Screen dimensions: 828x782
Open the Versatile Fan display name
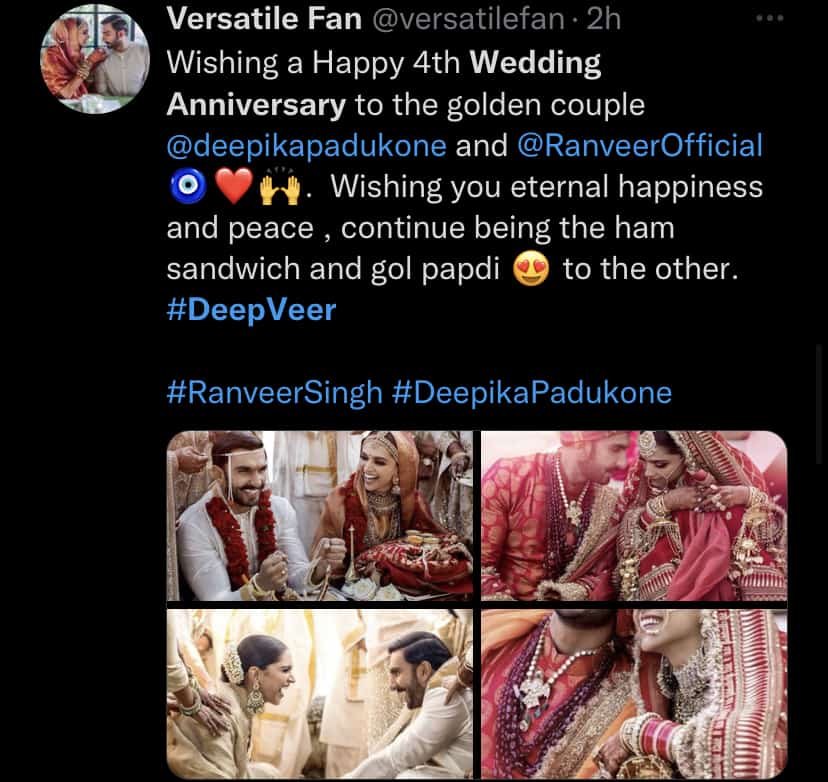[x=263, y=17]
